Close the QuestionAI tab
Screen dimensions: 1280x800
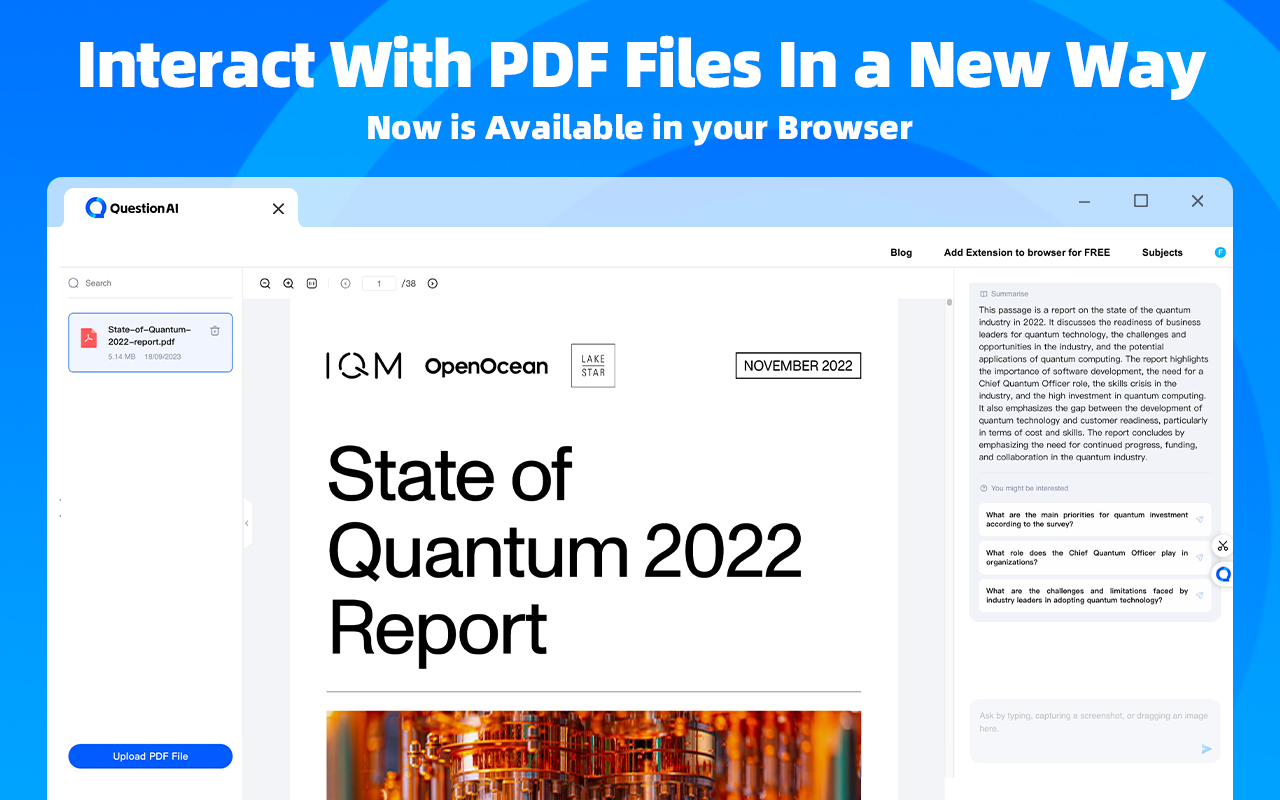[x=278, y=209]
